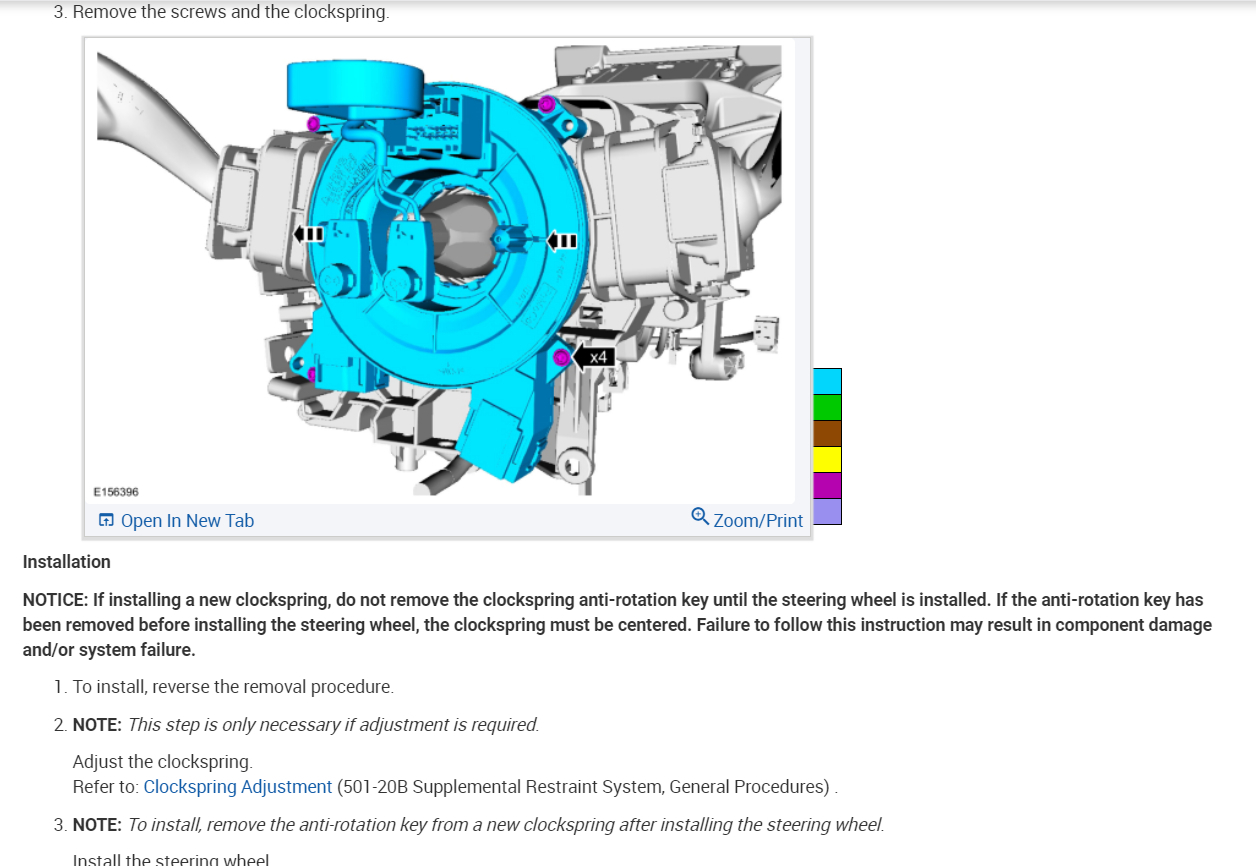Viewport: 1256px width, 866px height.
Task: Click the Zoom/Print magnifier icon
Action: (x=700, y=517)
